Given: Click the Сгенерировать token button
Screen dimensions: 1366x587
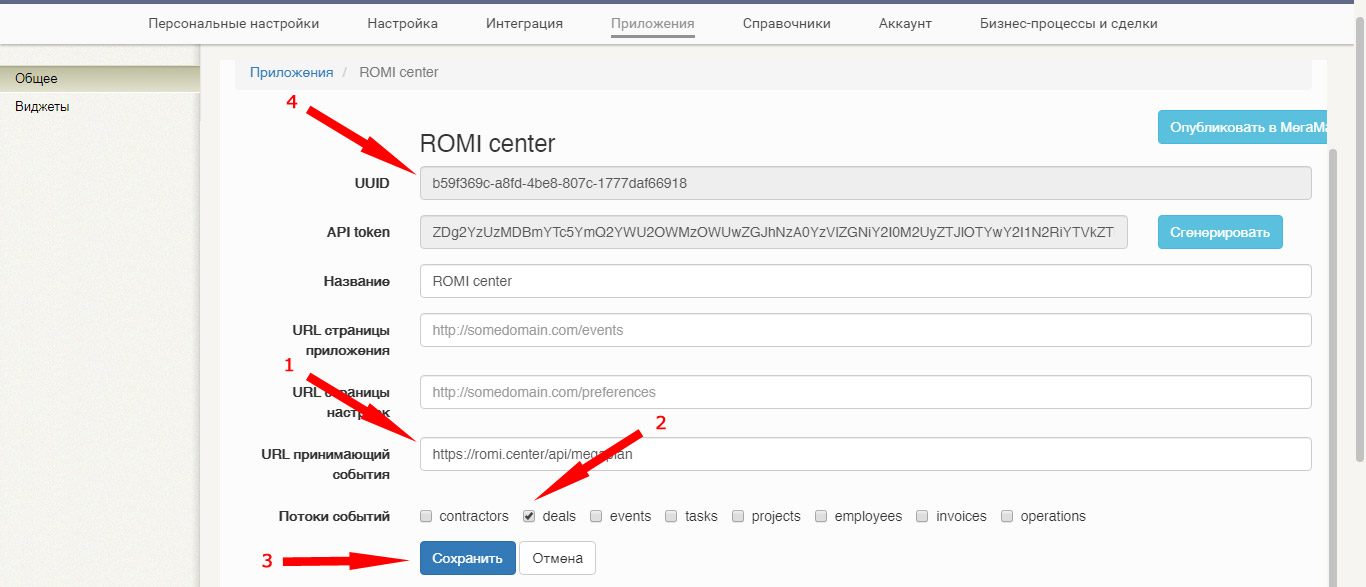Looking at the screenshot, I should [x=1220, y=232].
